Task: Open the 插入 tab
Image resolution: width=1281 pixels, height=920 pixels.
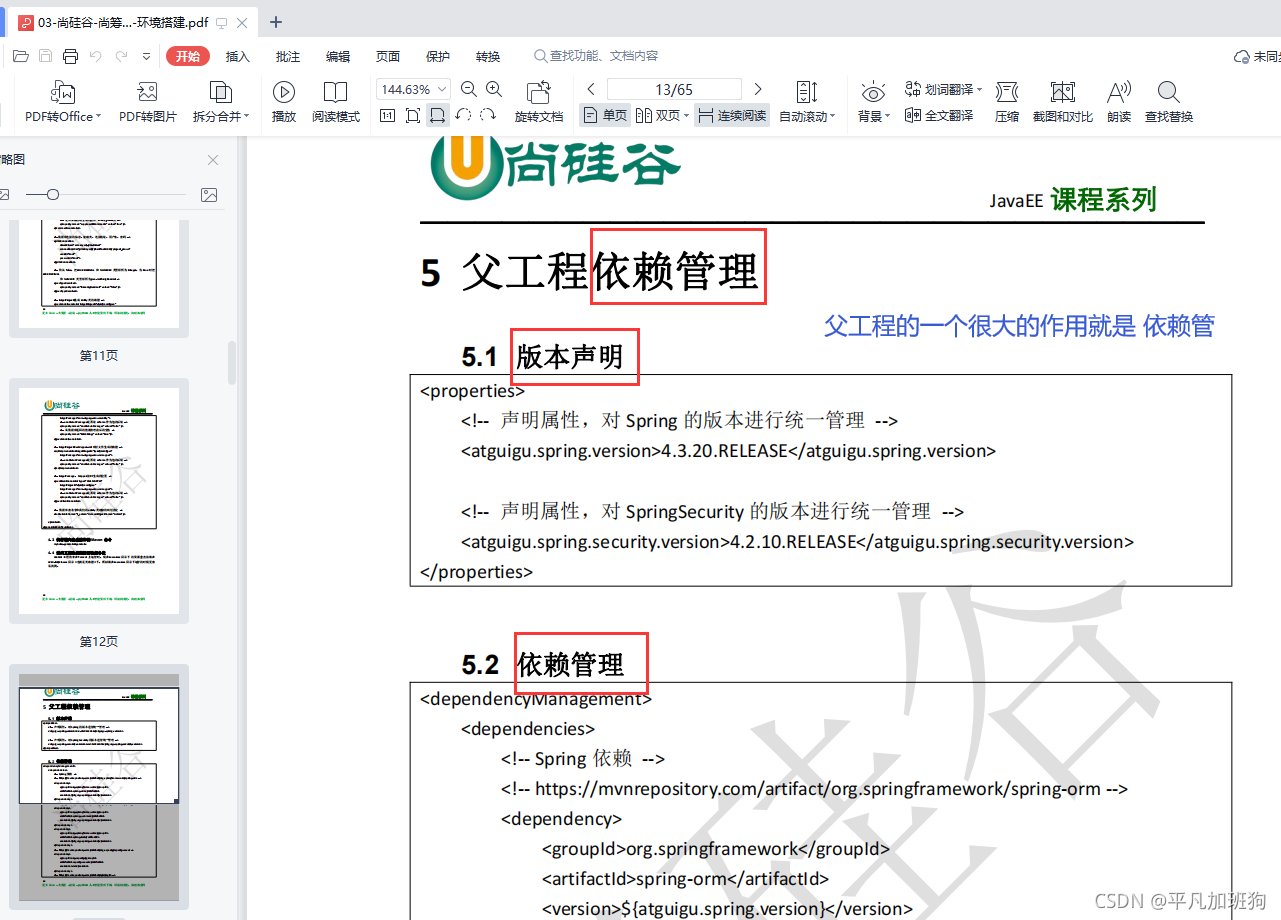Action: 238,56
